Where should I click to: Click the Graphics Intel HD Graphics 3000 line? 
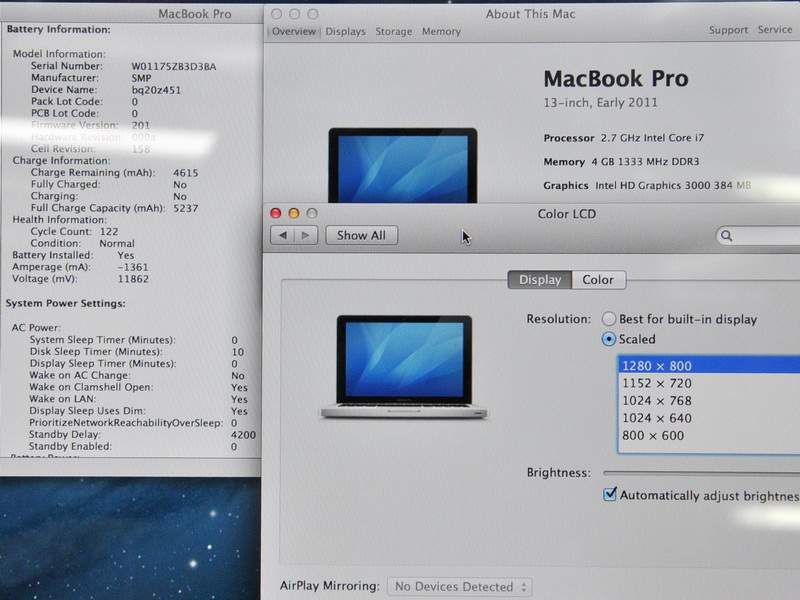coord(647,186)
